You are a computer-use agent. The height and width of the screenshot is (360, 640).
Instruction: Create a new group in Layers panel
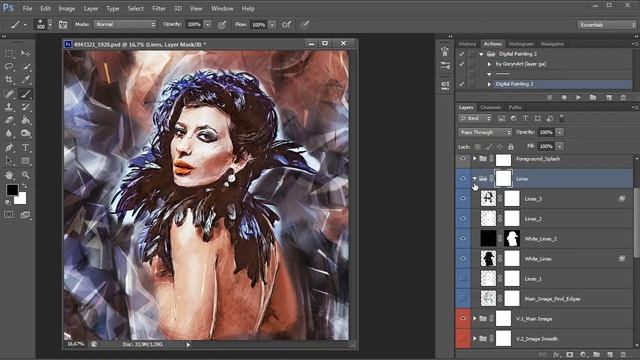point(597,355)
